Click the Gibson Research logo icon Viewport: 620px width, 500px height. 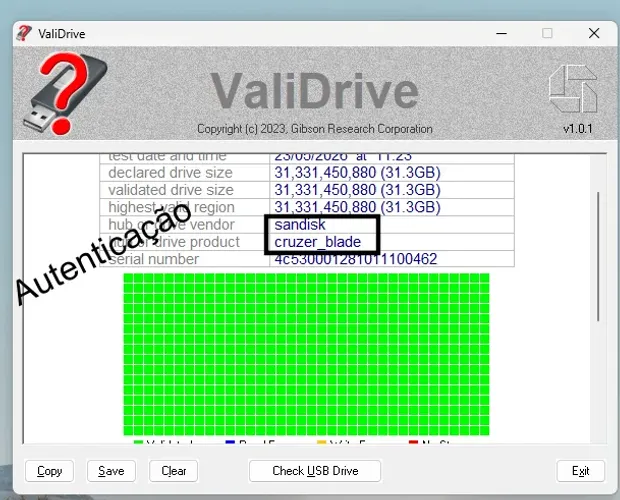pyautogui.click(x=573, y=89)
